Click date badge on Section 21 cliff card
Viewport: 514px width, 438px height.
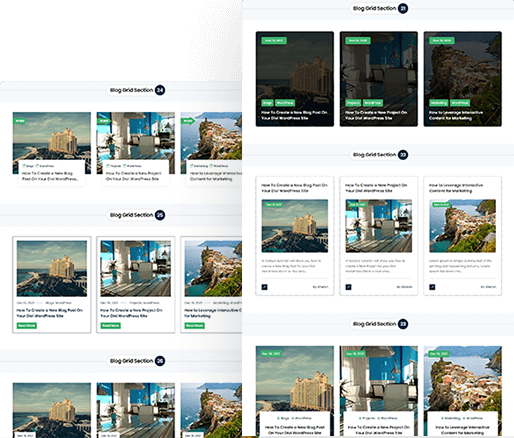442,41
